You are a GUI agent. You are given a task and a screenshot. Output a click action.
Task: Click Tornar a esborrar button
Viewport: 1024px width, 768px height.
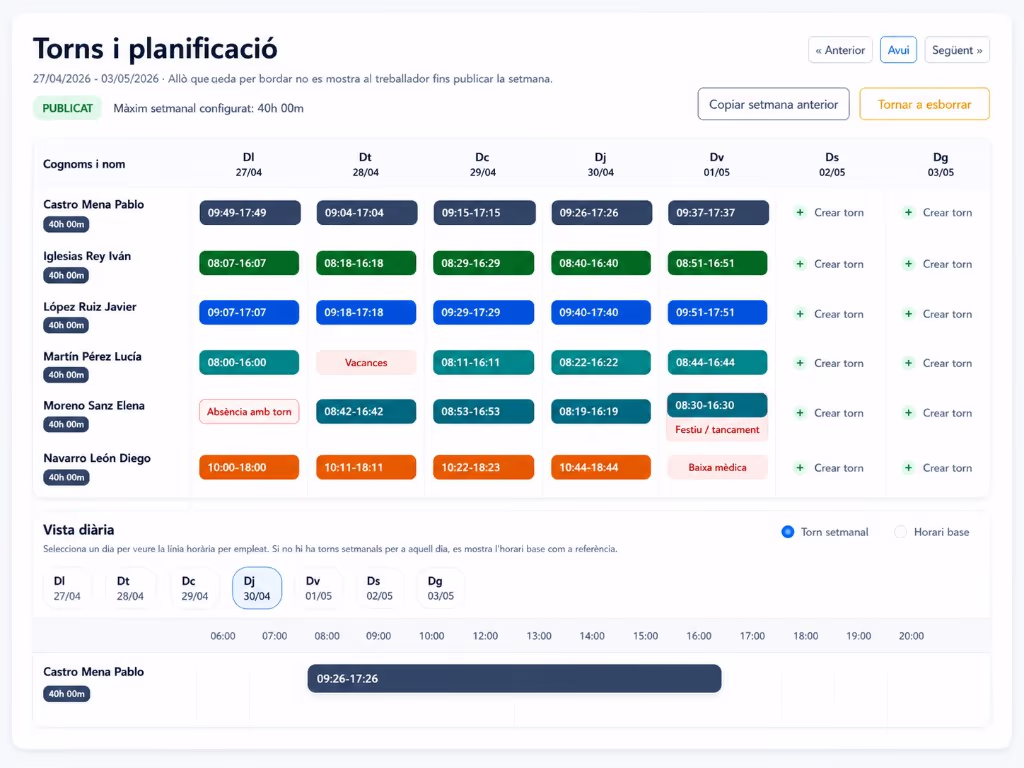tap(924, 104)
